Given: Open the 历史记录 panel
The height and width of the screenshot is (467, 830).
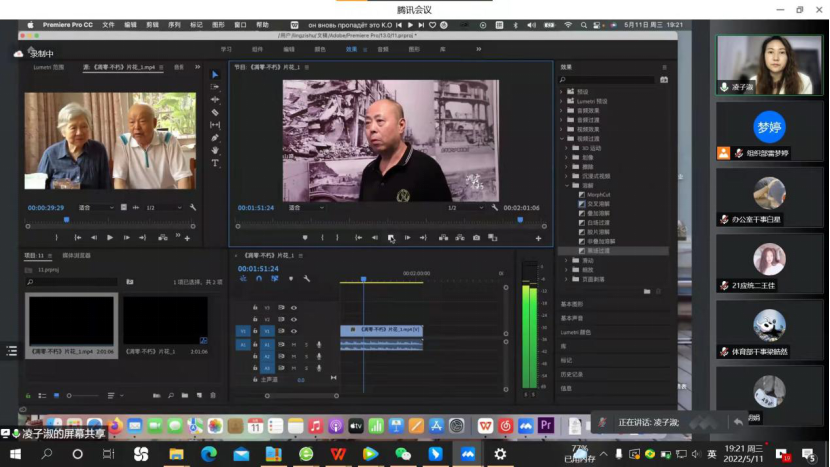Looking at the screenshot, I should click(572, 374).
